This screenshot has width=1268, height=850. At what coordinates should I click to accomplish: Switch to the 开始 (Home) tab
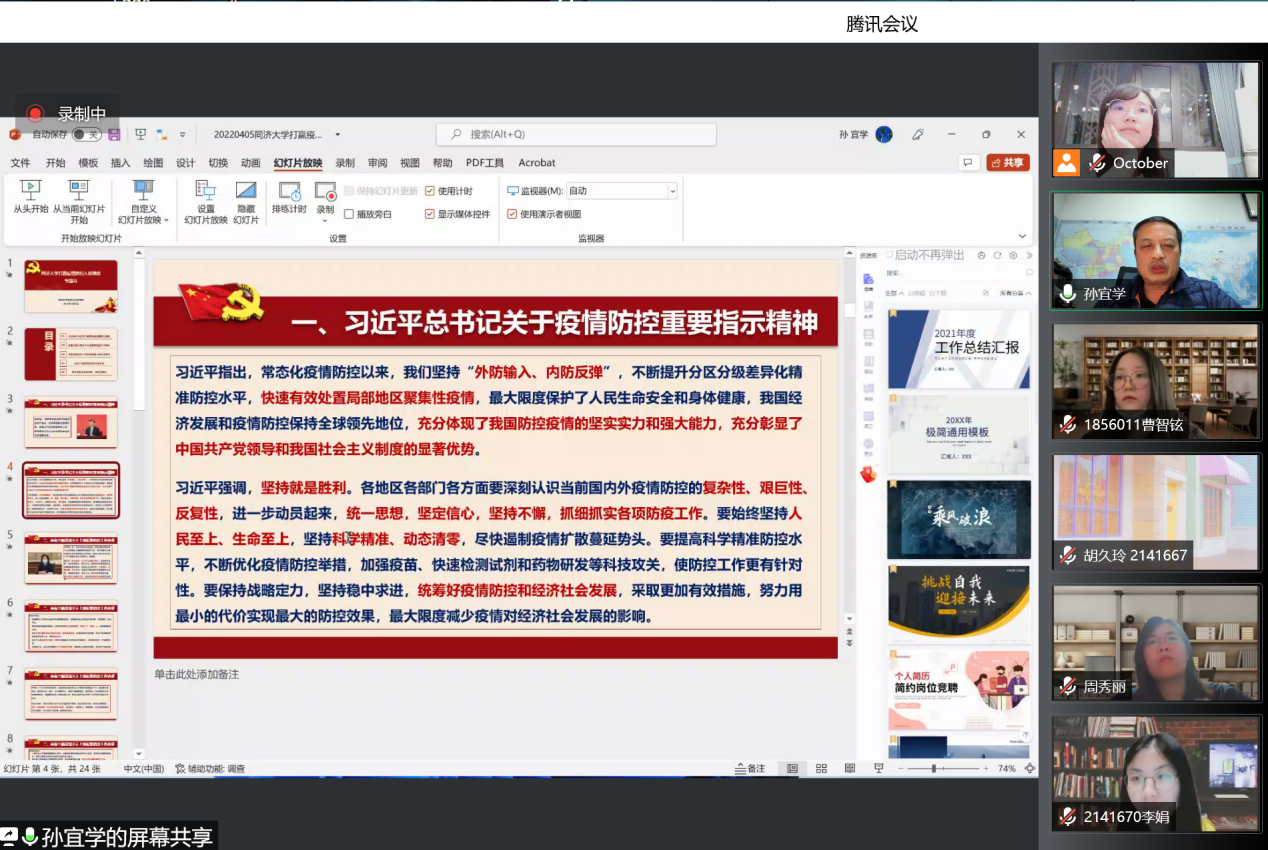pyautogui.click(x=55, y=163)
